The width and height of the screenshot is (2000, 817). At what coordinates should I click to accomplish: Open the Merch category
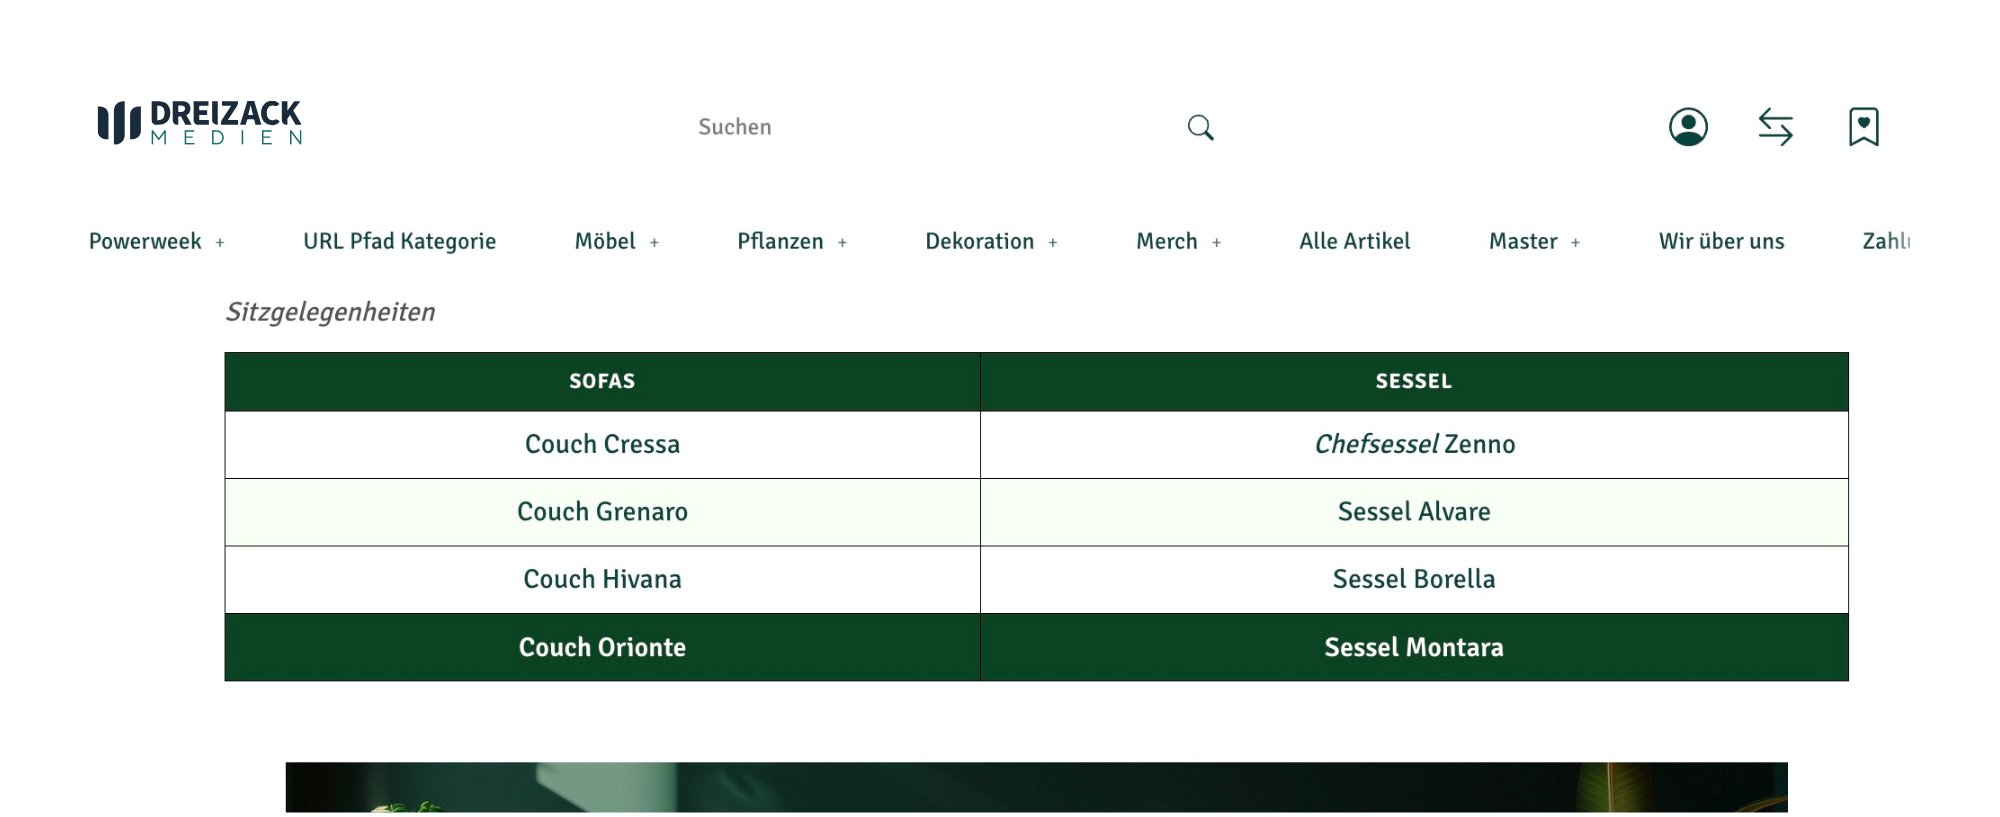(1166, 241)
